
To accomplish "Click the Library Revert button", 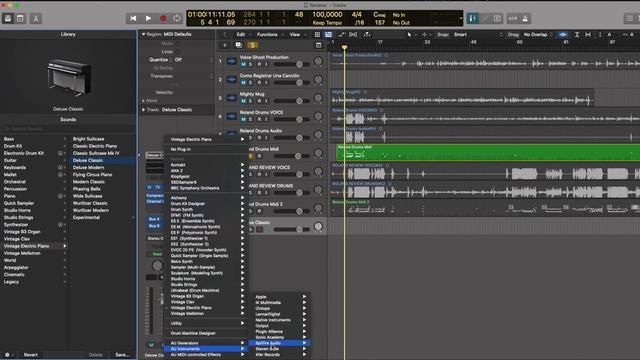I will point(31,355).
